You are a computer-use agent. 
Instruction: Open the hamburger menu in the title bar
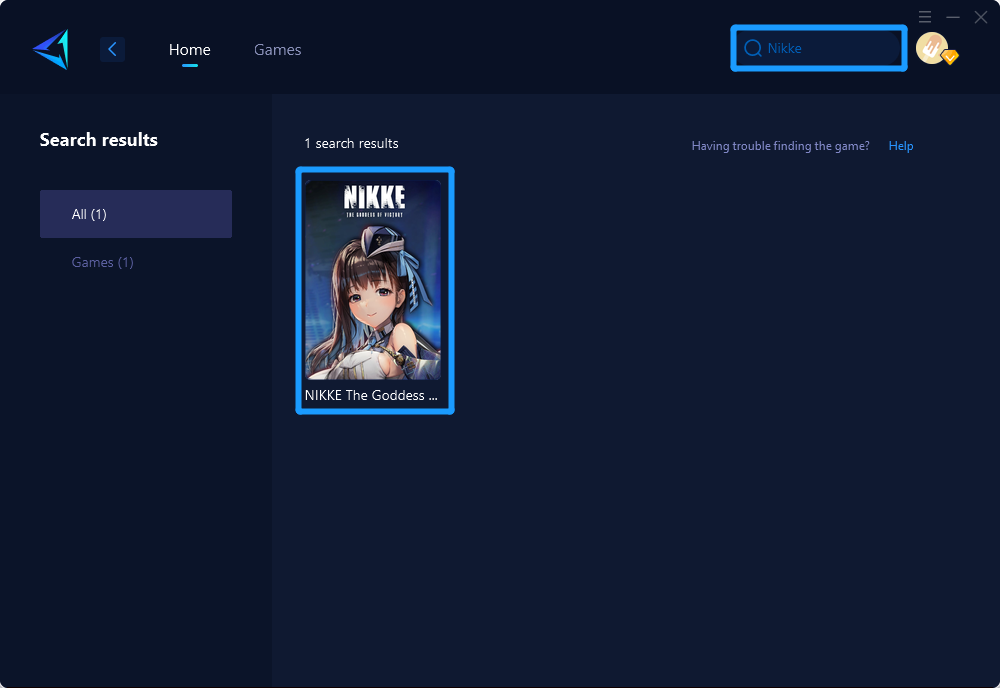point(925,17)
